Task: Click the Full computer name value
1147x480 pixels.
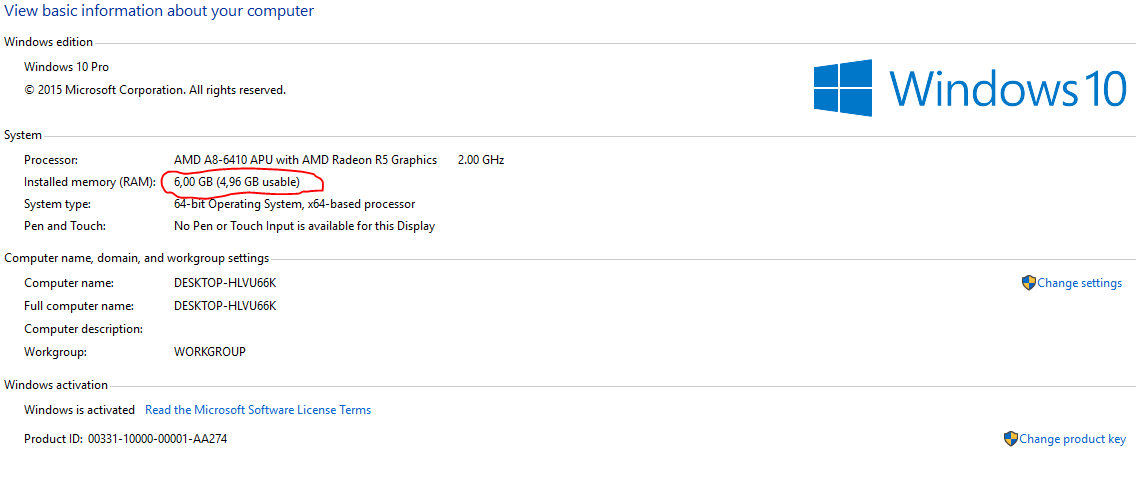Action: [225, 306]
